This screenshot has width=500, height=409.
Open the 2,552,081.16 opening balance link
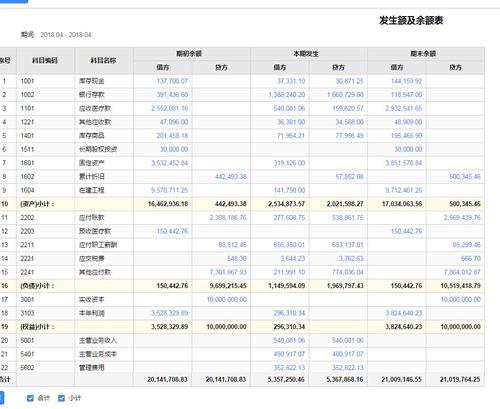(170, 108)
